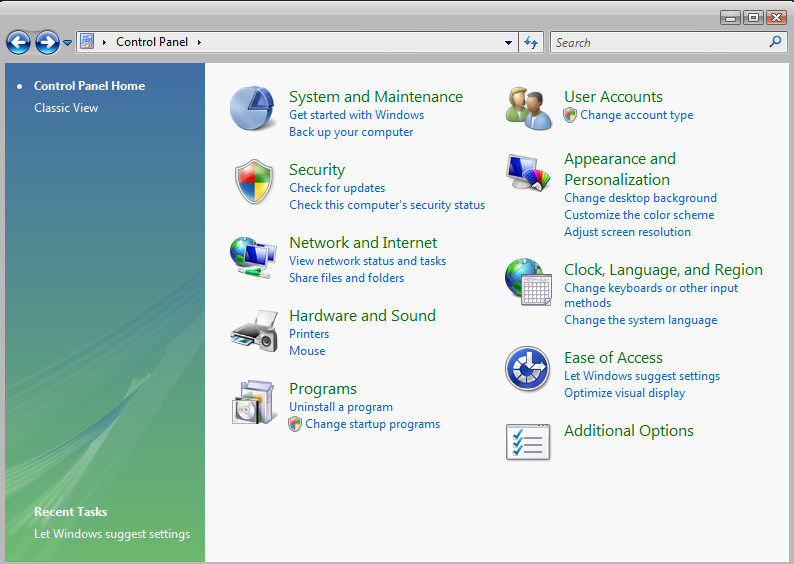Open the Network and Internet heading
794x564 pixels.
pyautogui.click(x=363, y=243)
